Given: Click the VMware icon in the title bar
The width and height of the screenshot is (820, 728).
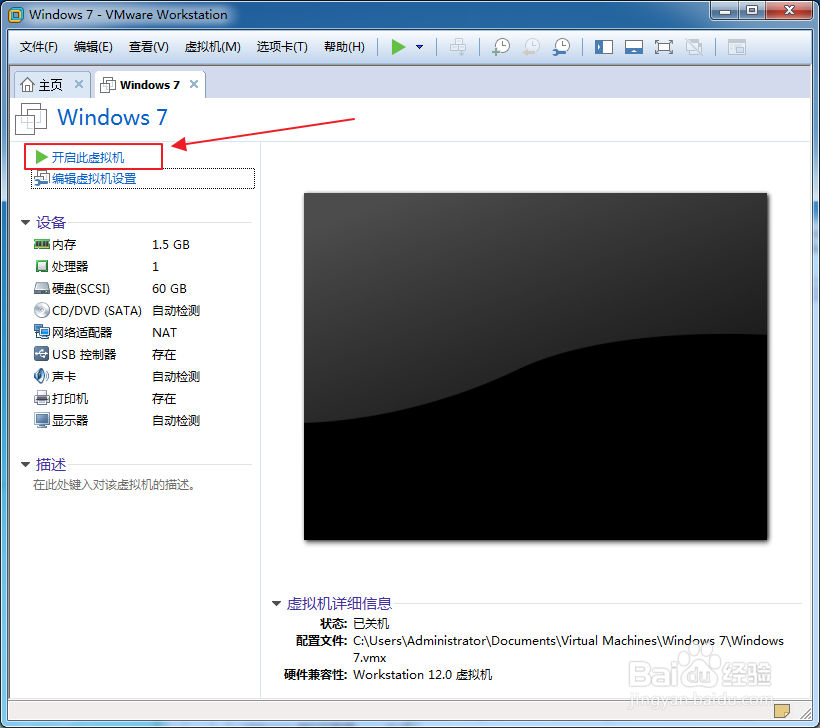Looking at the screenshot, I should [16, 15].
